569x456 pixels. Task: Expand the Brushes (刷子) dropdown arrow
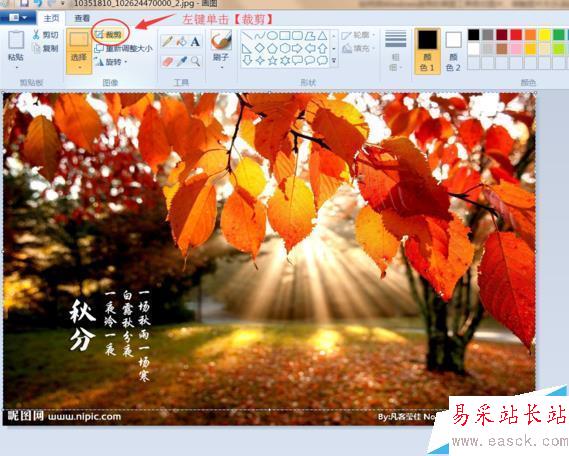coord(221,67)
